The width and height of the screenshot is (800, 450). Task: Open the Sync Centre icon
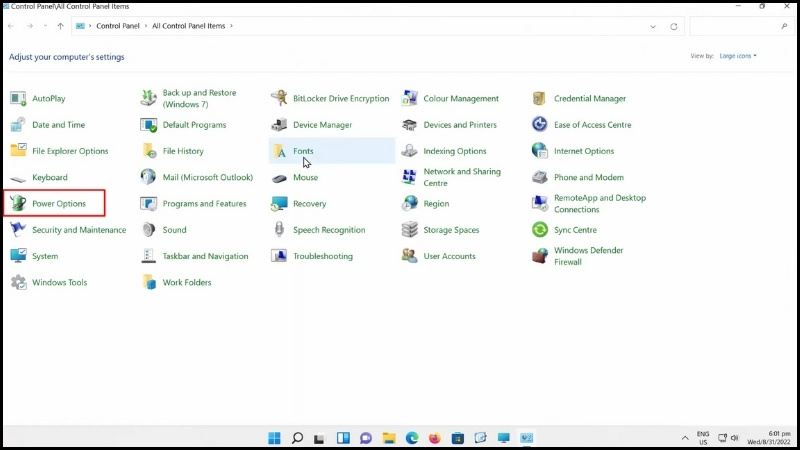pyautogui.click(x=539, y=230)
